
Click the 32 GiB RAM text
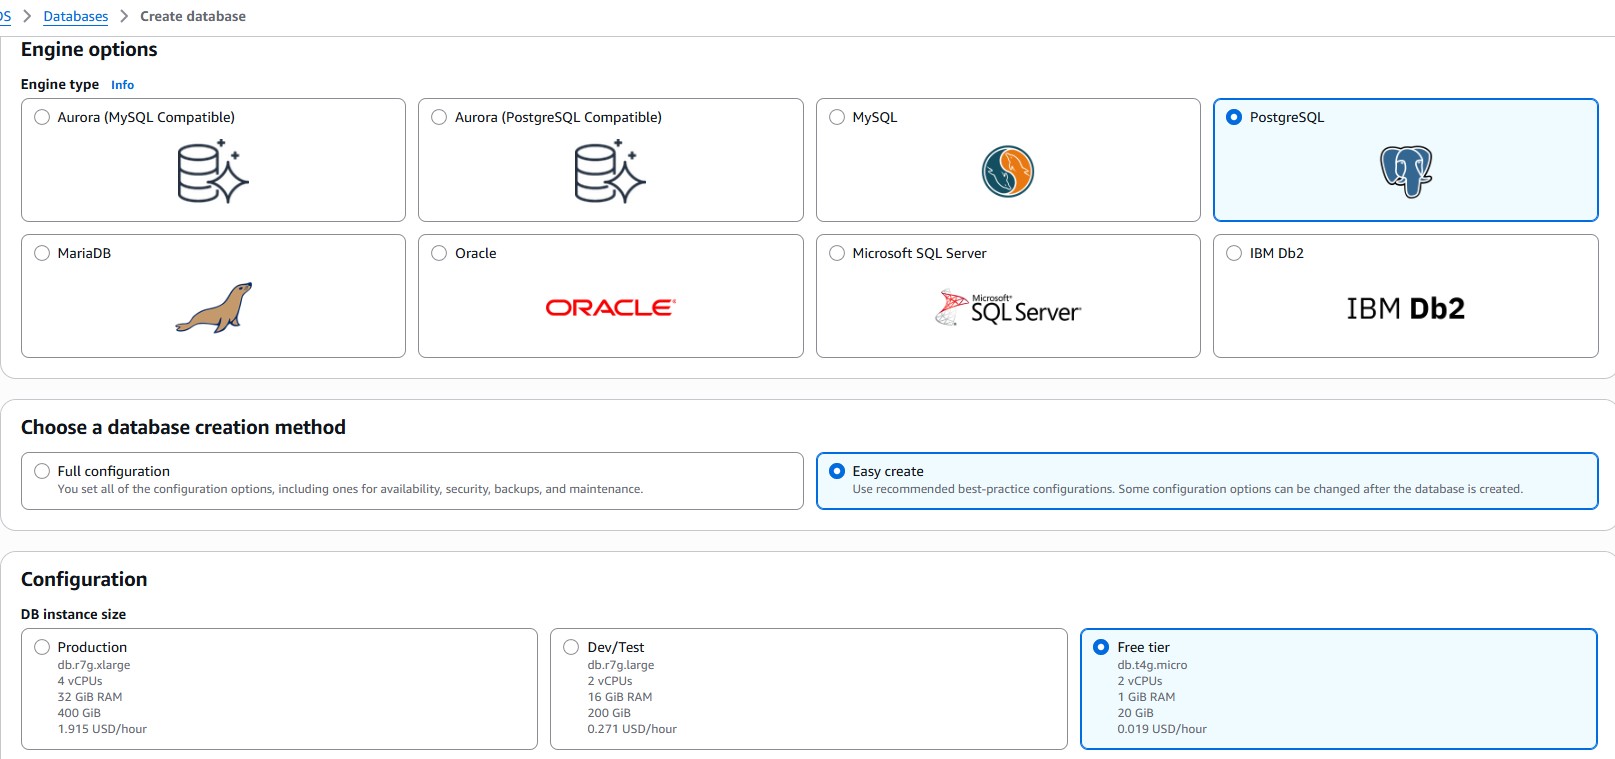tap(90, 697)
